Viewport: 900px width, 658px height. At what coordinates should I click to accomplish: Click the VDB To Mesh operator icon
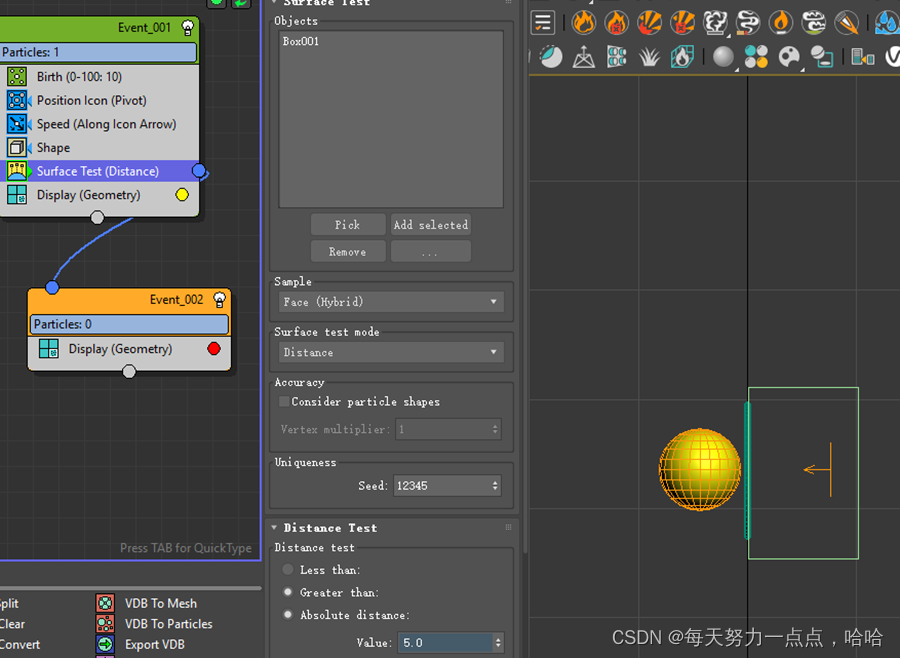coord(105,603)
